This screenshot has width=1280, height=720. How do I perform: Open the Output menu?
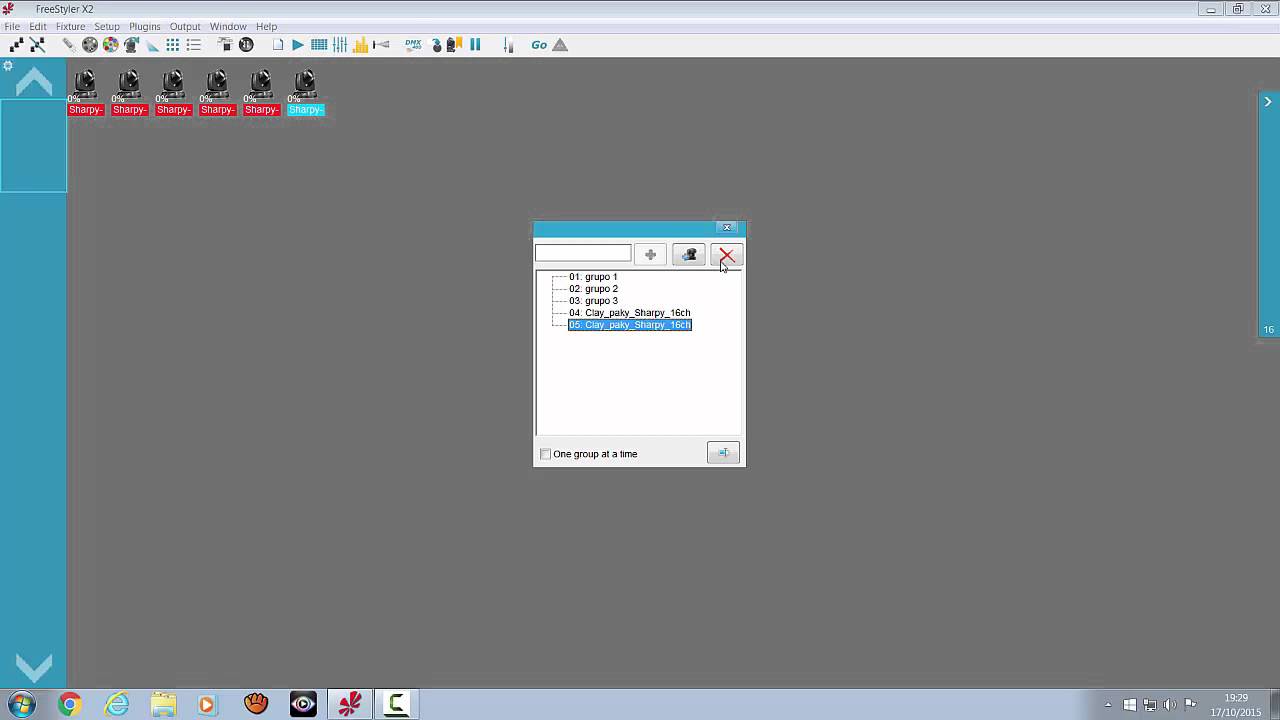(x=185, y=27)
